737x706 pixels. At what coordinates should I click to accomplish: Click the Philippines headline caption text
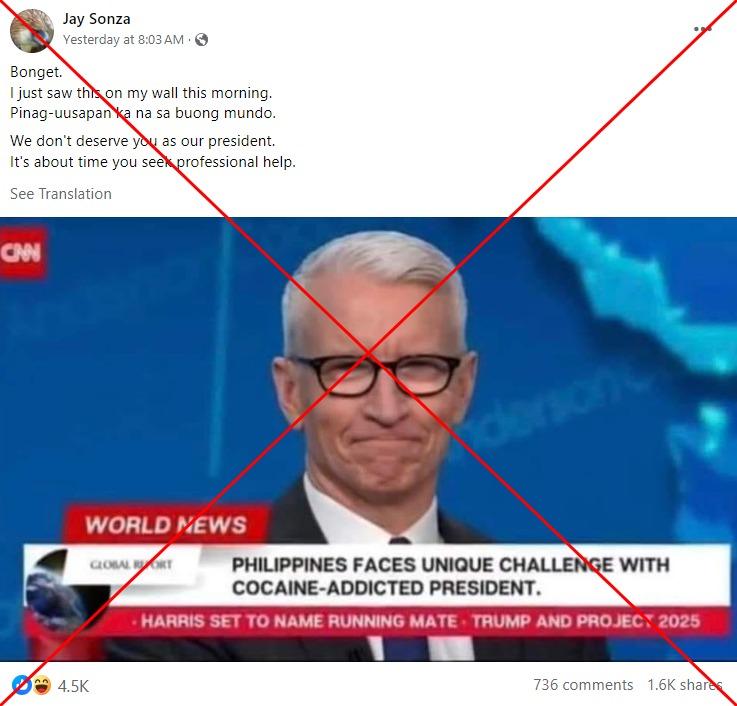[450, 576]
